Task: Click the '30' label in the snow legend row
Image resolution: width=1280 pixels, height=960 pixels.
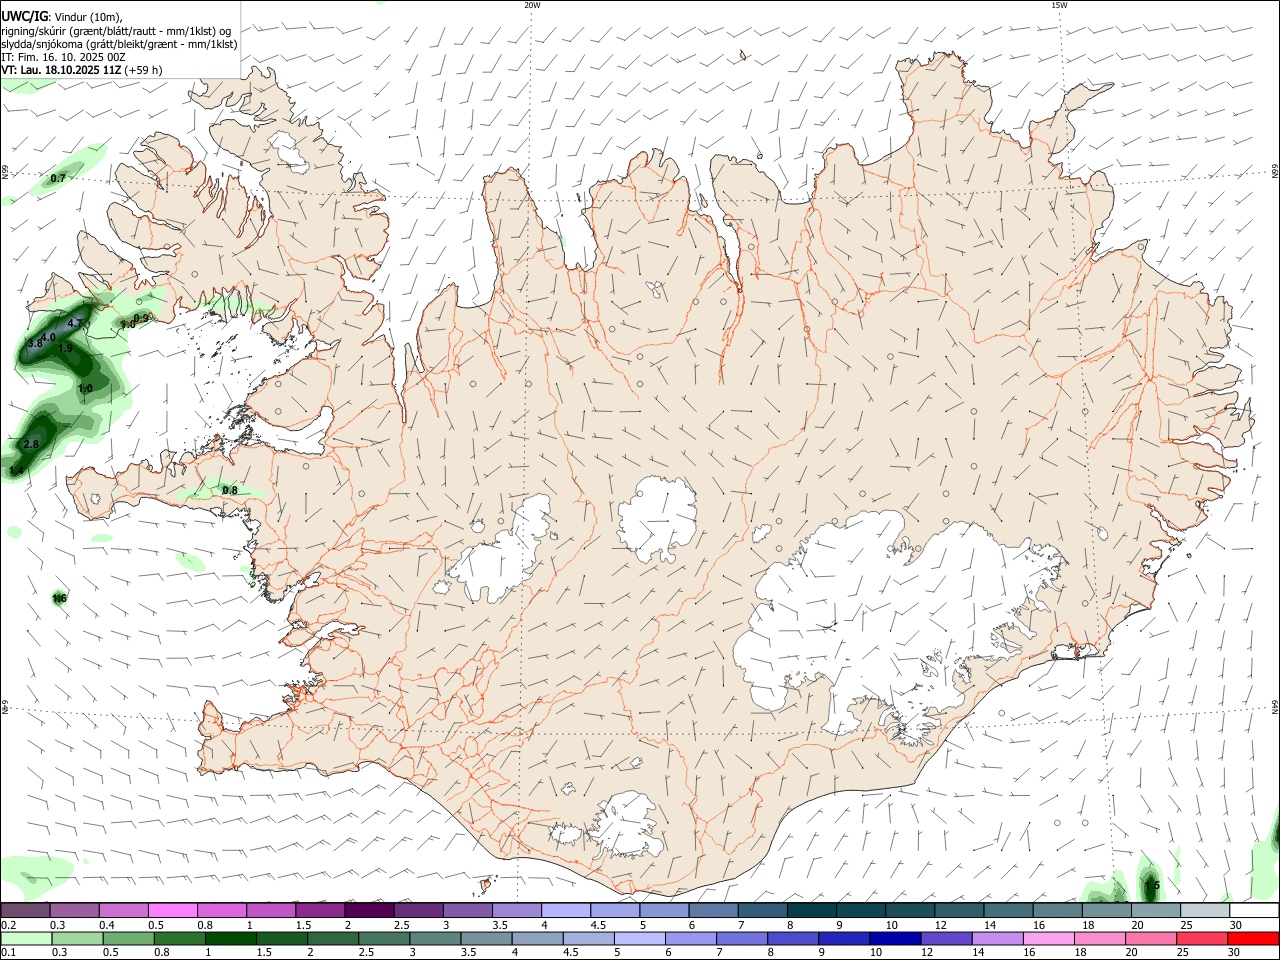Action: tap(1236, 925)
